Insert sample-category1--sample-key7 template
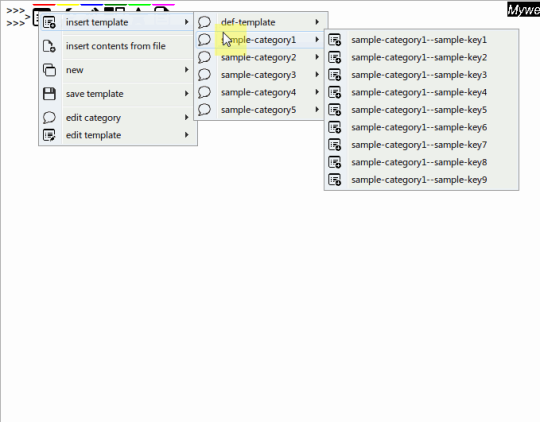The height and width of the screenshot is (422, 540). [421, 145]
